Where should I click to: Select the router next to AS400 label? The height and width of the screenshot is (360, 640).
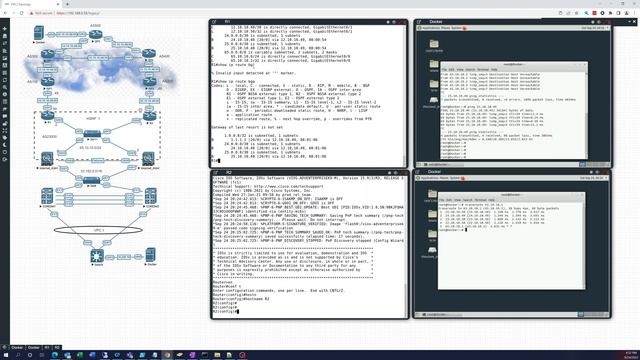(x=149, y=53)
